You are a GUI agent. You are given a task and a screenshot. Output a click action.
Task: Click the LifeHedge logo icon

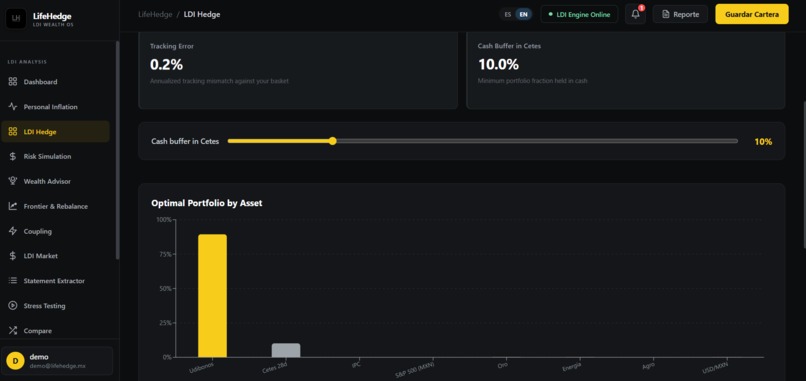tap(16, 18)
